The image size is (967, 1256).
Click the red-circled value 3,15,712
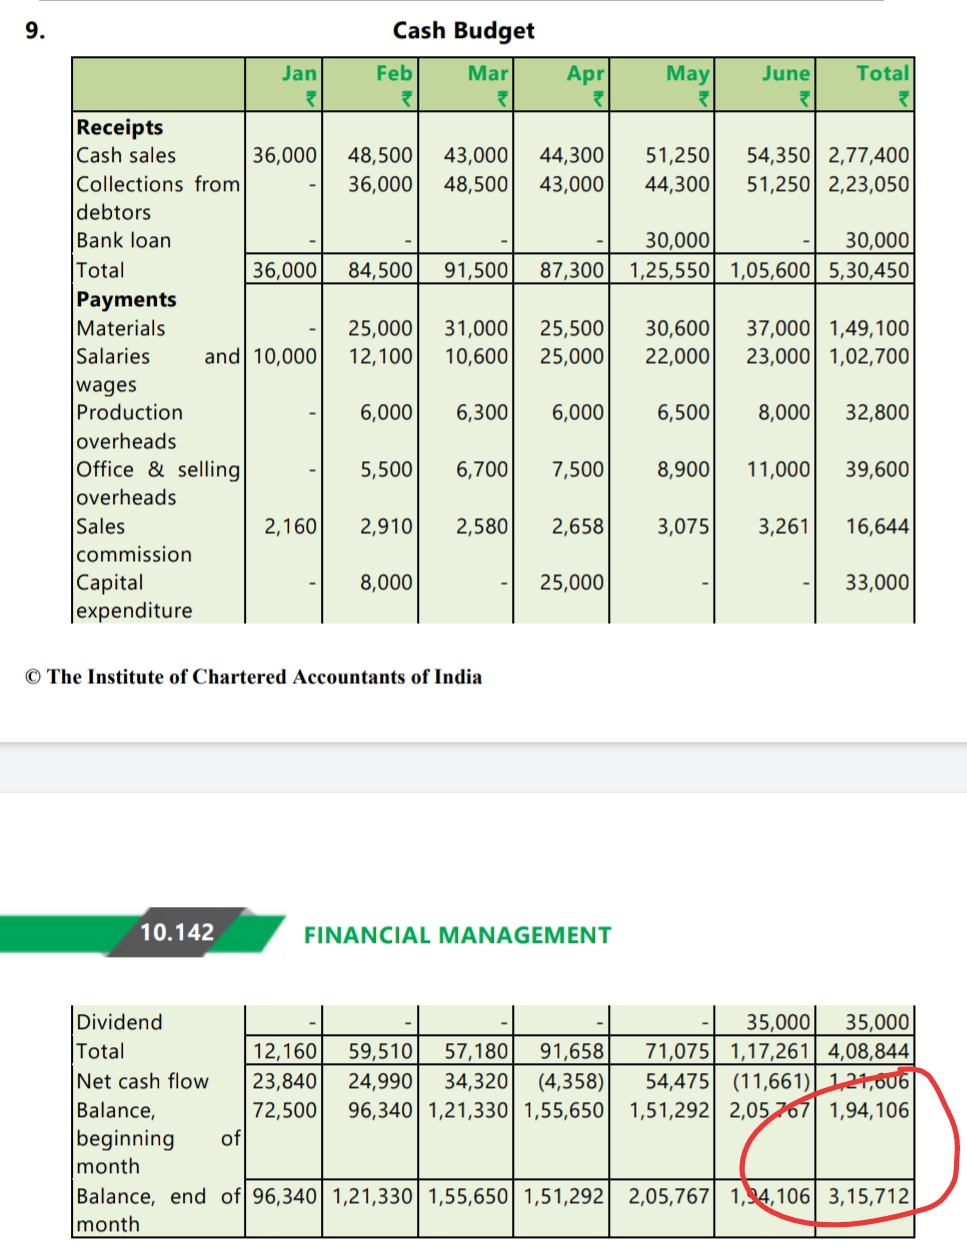868,1196
